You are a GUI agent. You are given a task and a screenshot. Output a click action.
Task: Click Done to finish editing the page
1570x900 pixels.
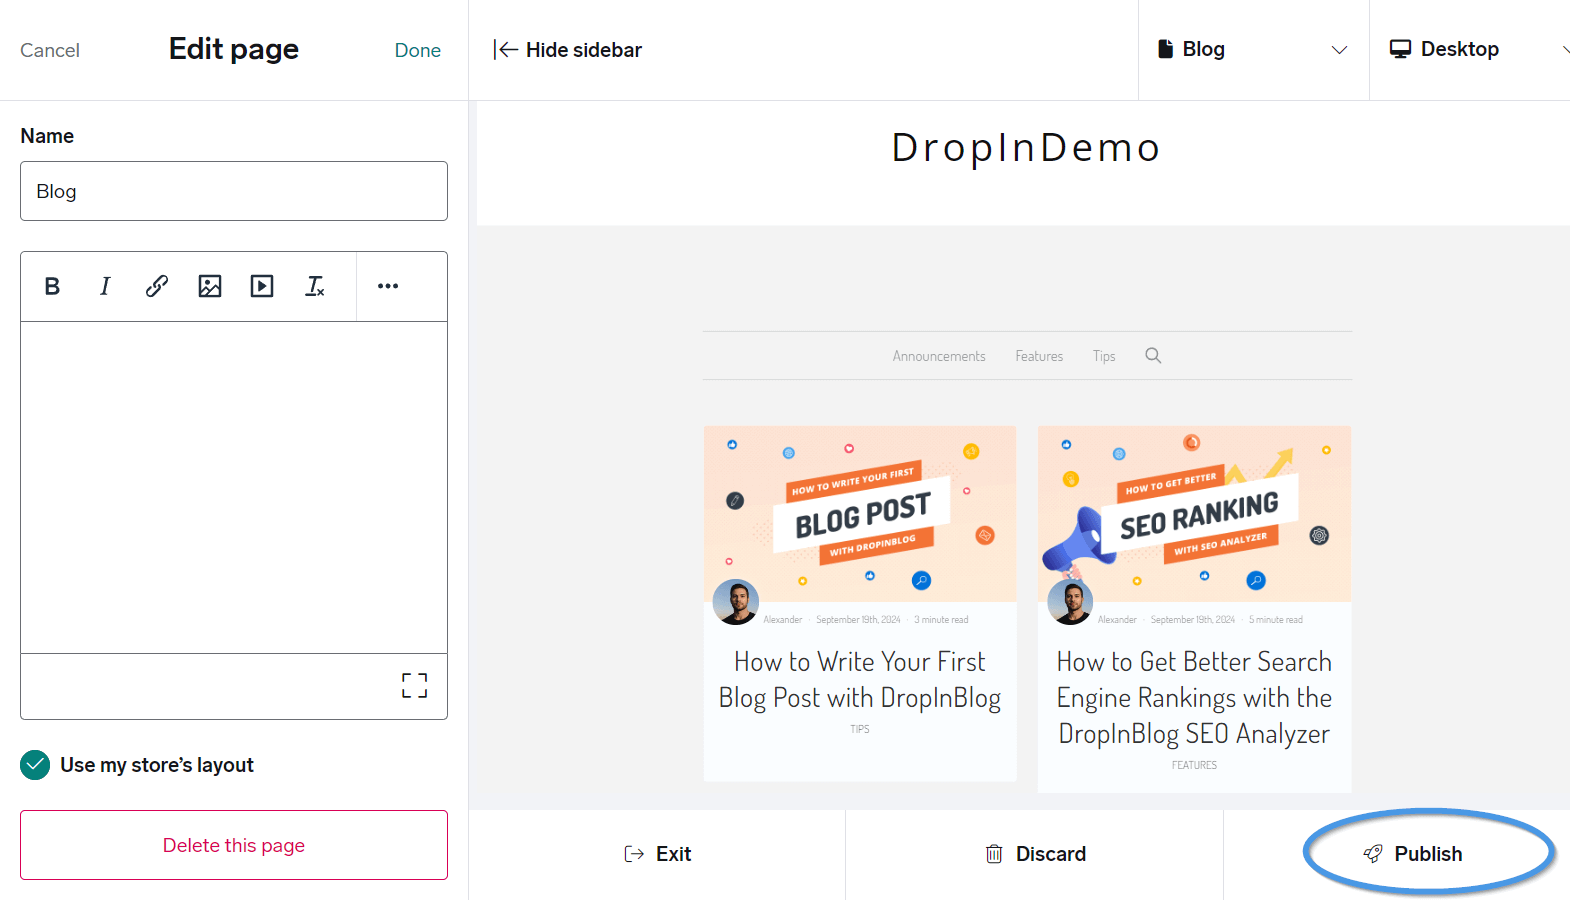[418, 50]
